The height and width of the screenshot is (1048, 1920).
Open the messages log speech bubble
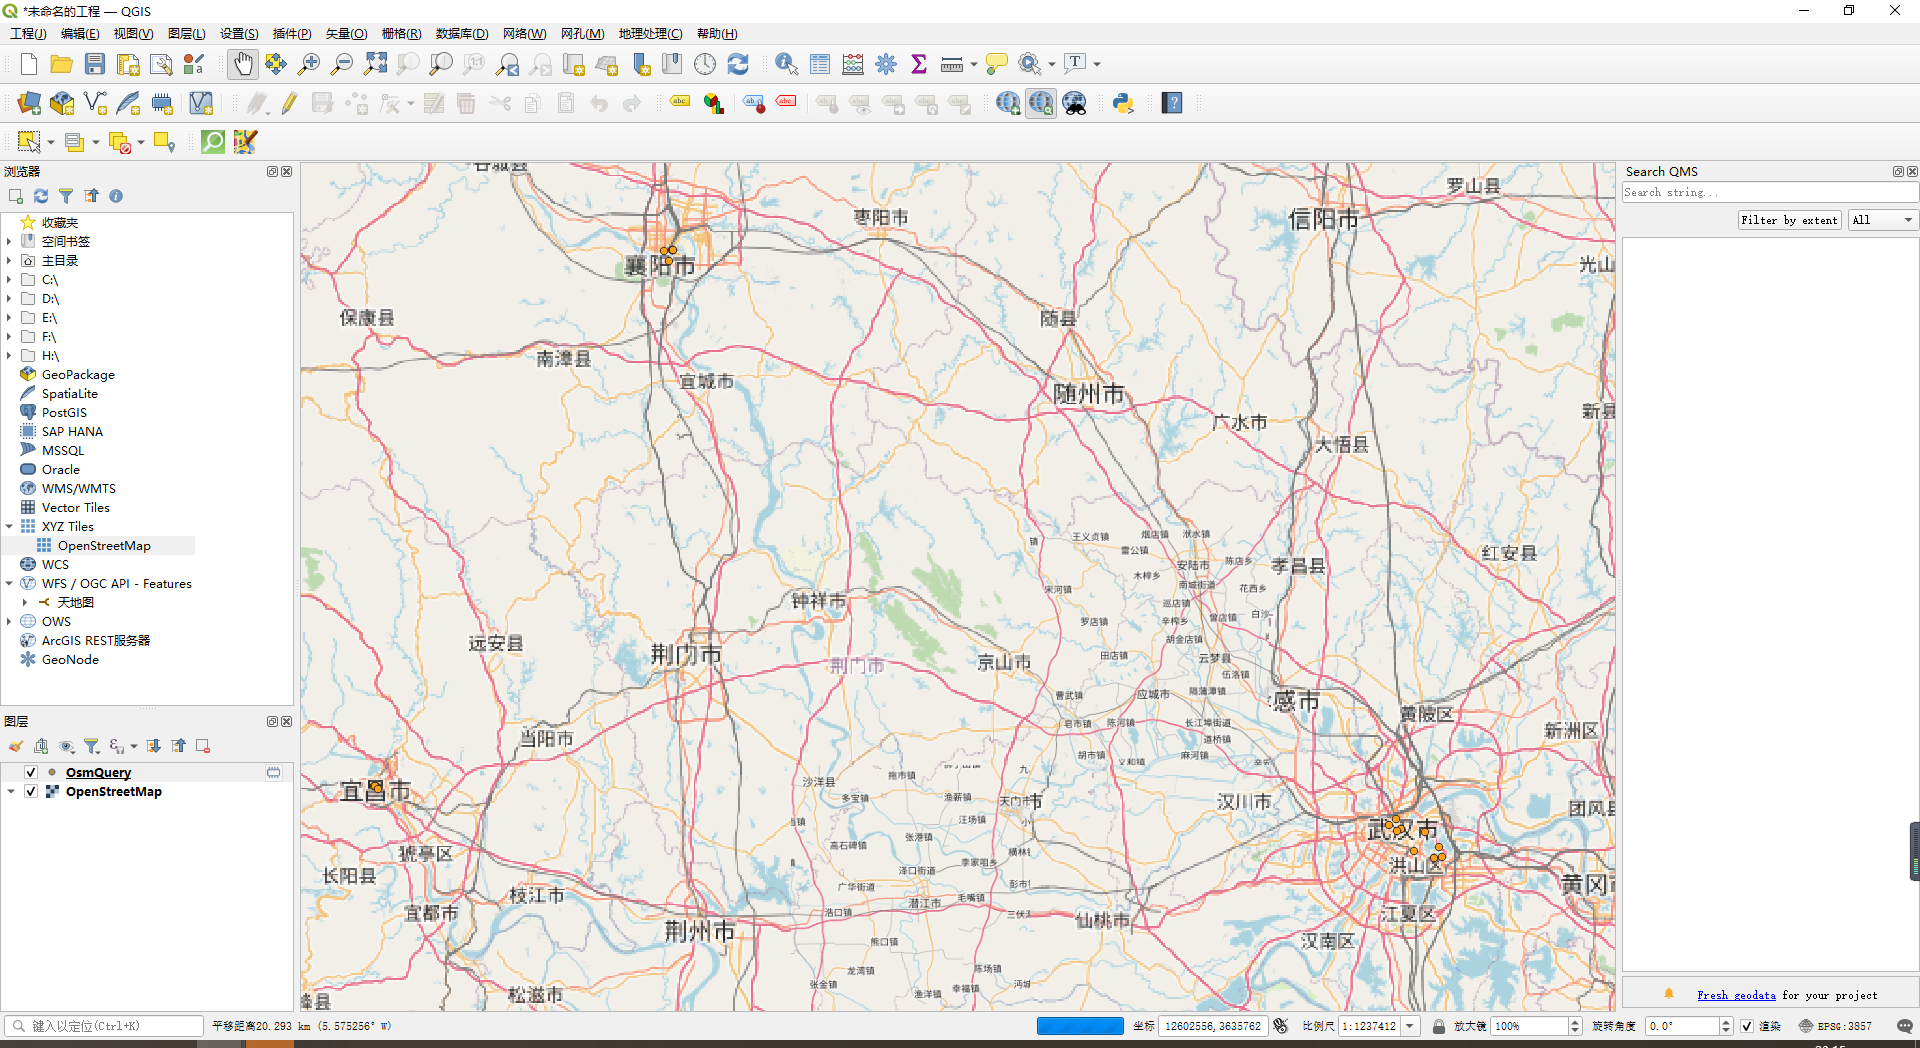(x=1905, y=1026)
